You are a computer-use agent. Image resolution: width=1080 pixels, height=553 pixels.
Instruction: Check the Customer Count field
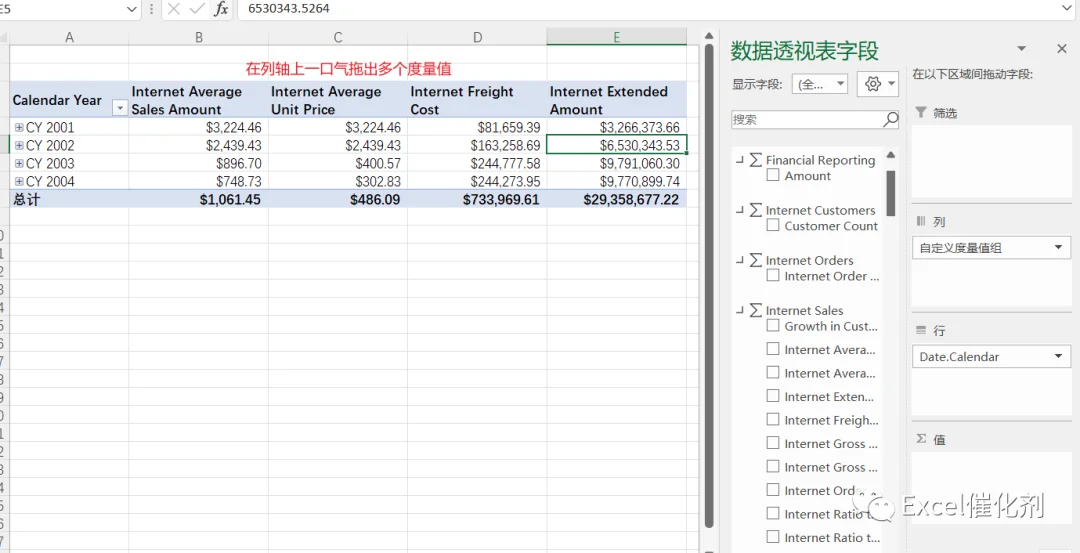pos(773,225)
